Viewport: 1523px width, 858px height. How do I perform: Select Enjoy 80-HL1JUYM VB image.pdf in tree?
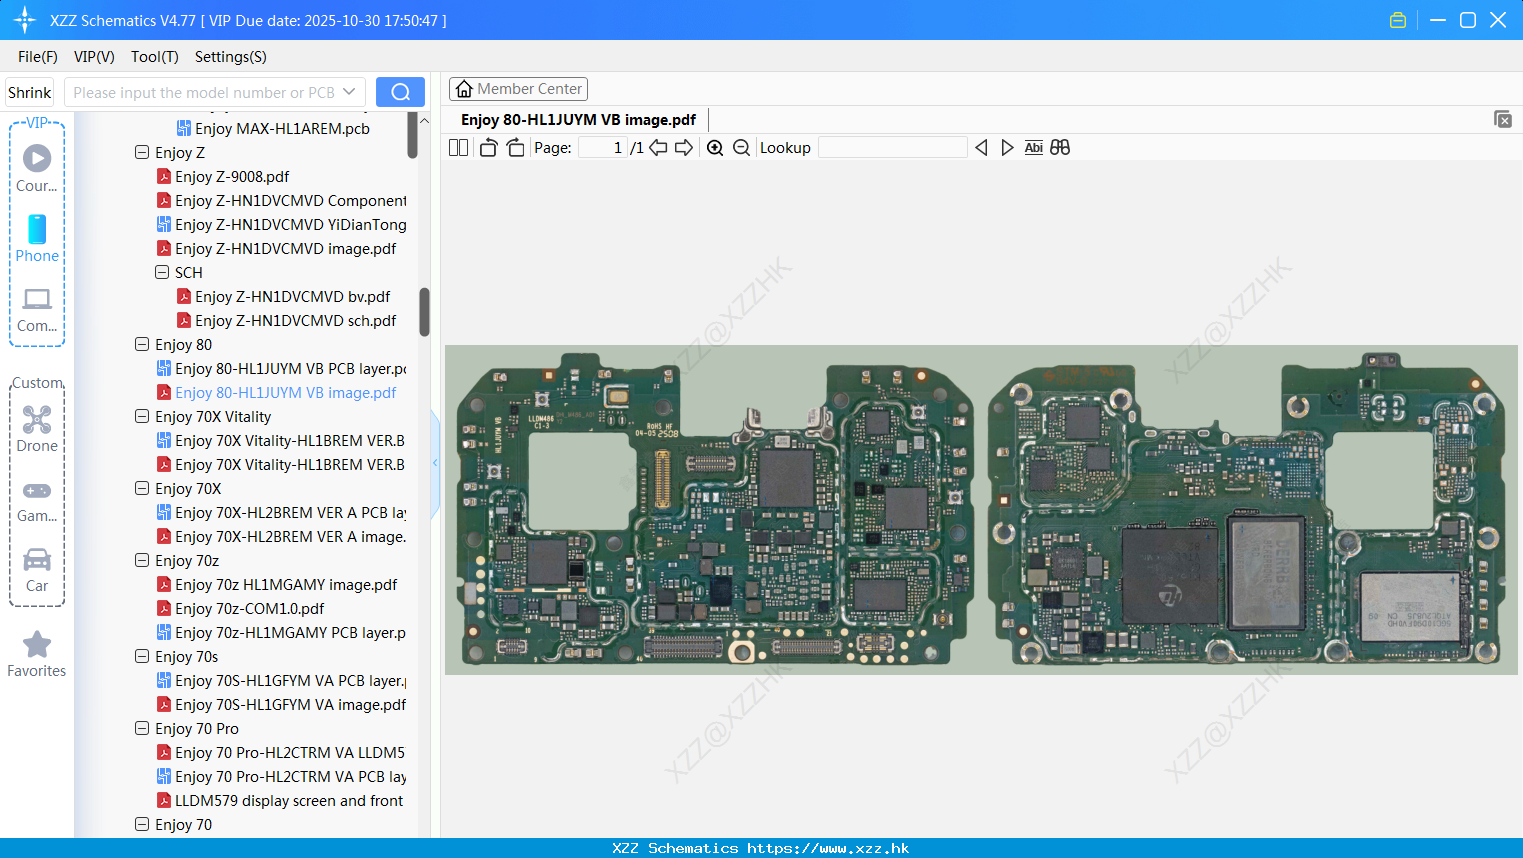[x=277, y=393]
